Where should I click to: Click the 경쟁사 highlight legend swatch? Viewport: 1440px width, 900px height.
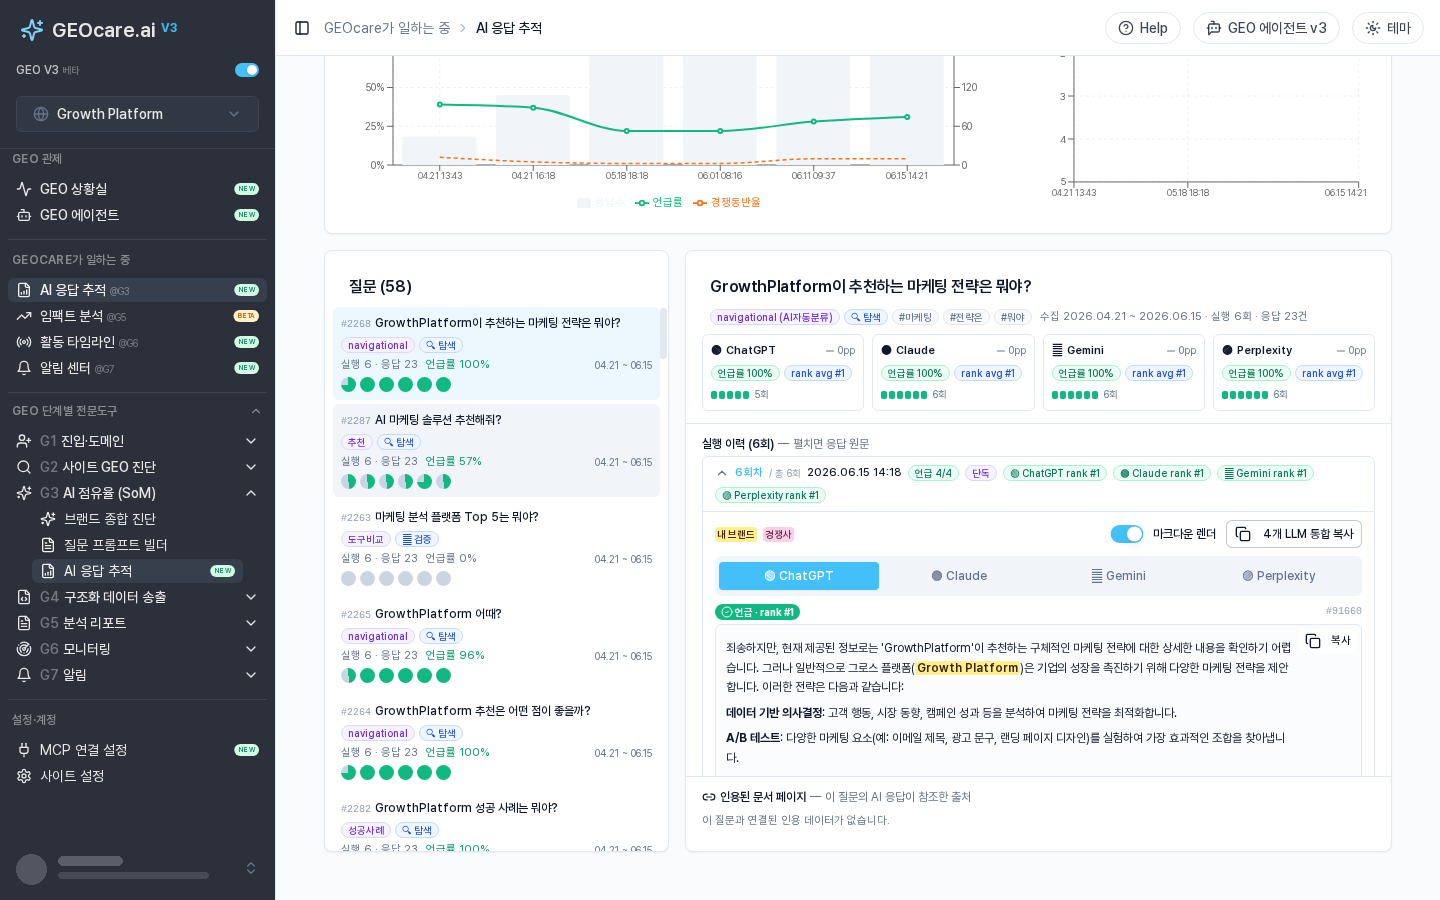[778, 535]
